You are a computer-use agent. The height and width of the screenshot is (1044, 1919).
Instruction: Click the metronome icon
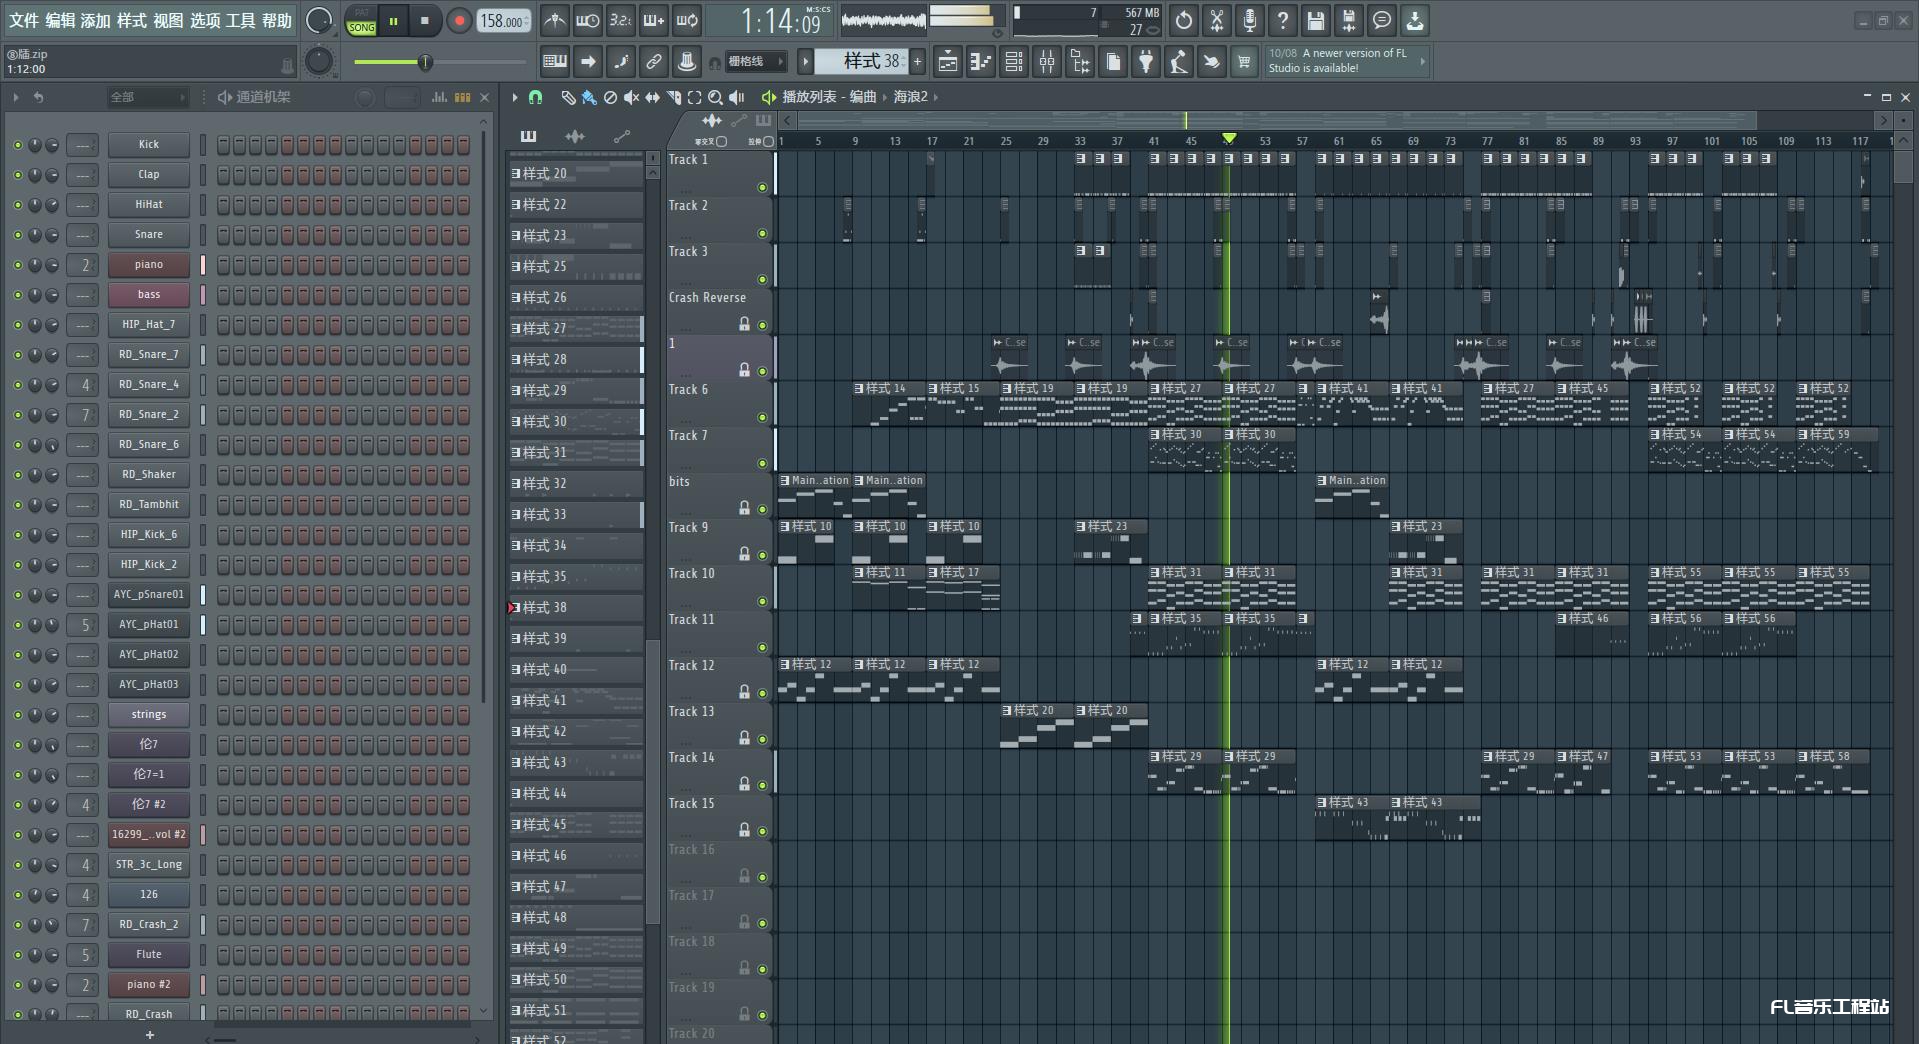(555, 20)
